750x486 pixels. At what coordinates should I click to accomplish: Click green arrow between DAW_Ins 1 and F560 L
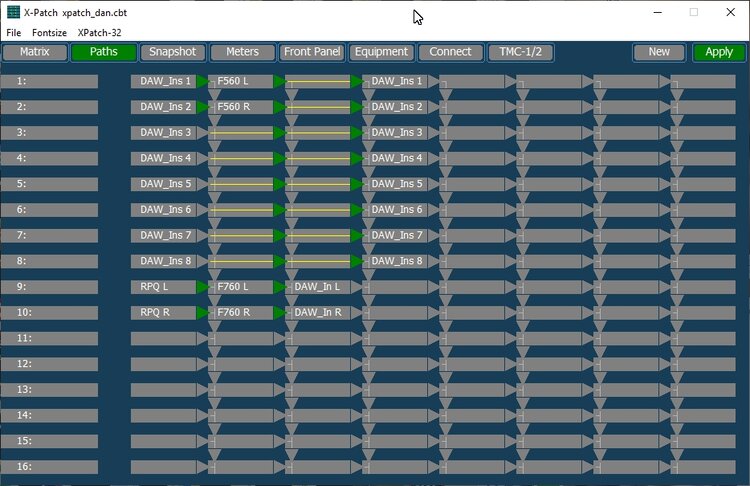coord(202,81)
